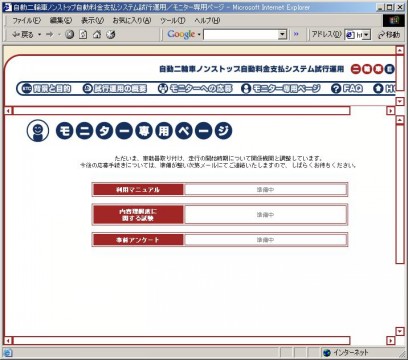
Task: Go to the browser Home icon
Action: pos(97,34)
